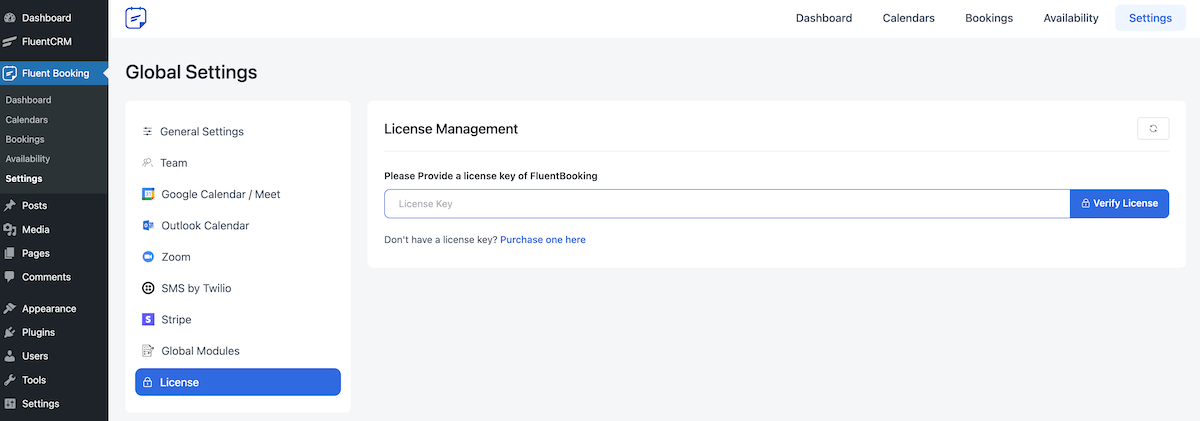
Task: Focus the License Key input field
Action: click(x=727, y=203)
